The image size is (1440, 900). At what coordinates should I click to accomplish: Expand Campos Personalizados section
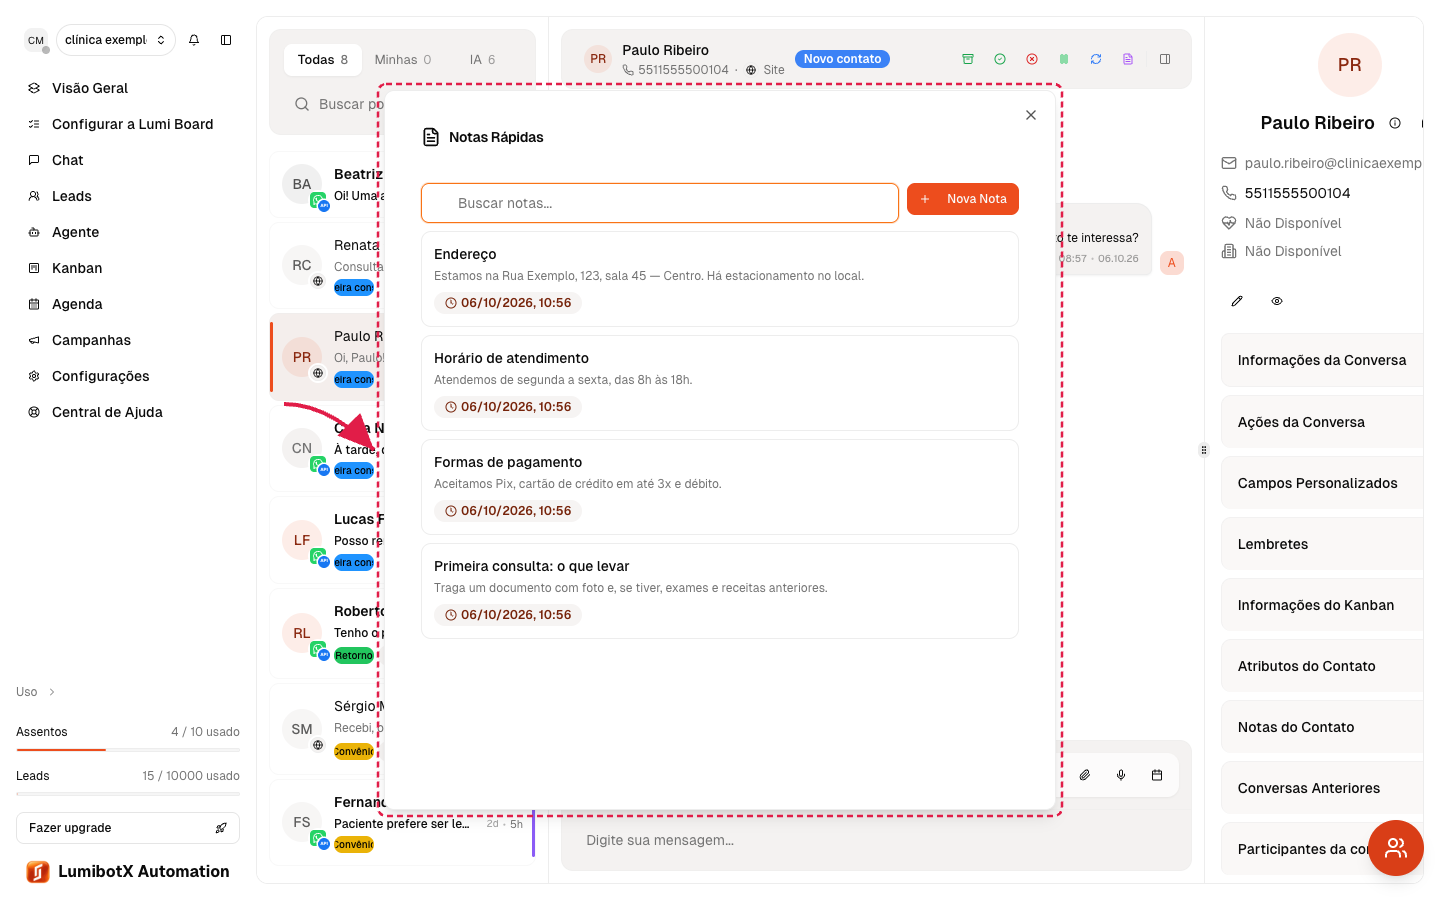click(x=1322, y=483)
